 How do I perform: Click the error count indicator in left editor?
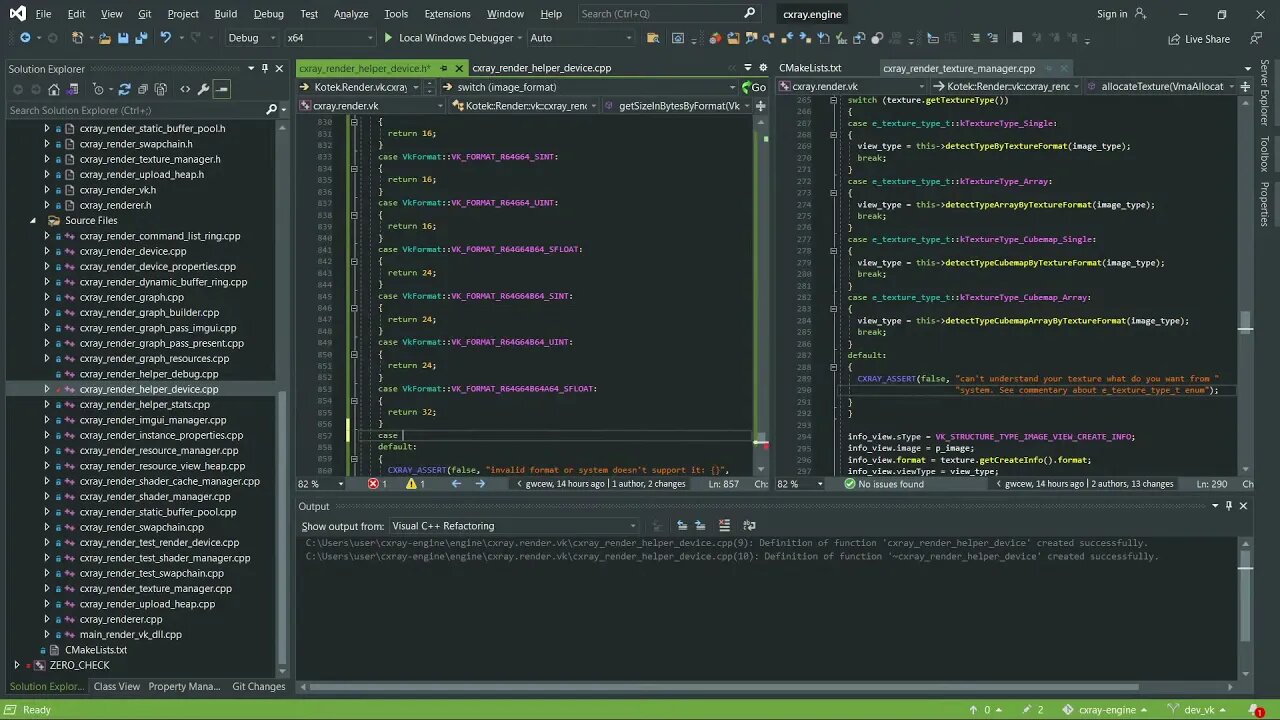377,484
